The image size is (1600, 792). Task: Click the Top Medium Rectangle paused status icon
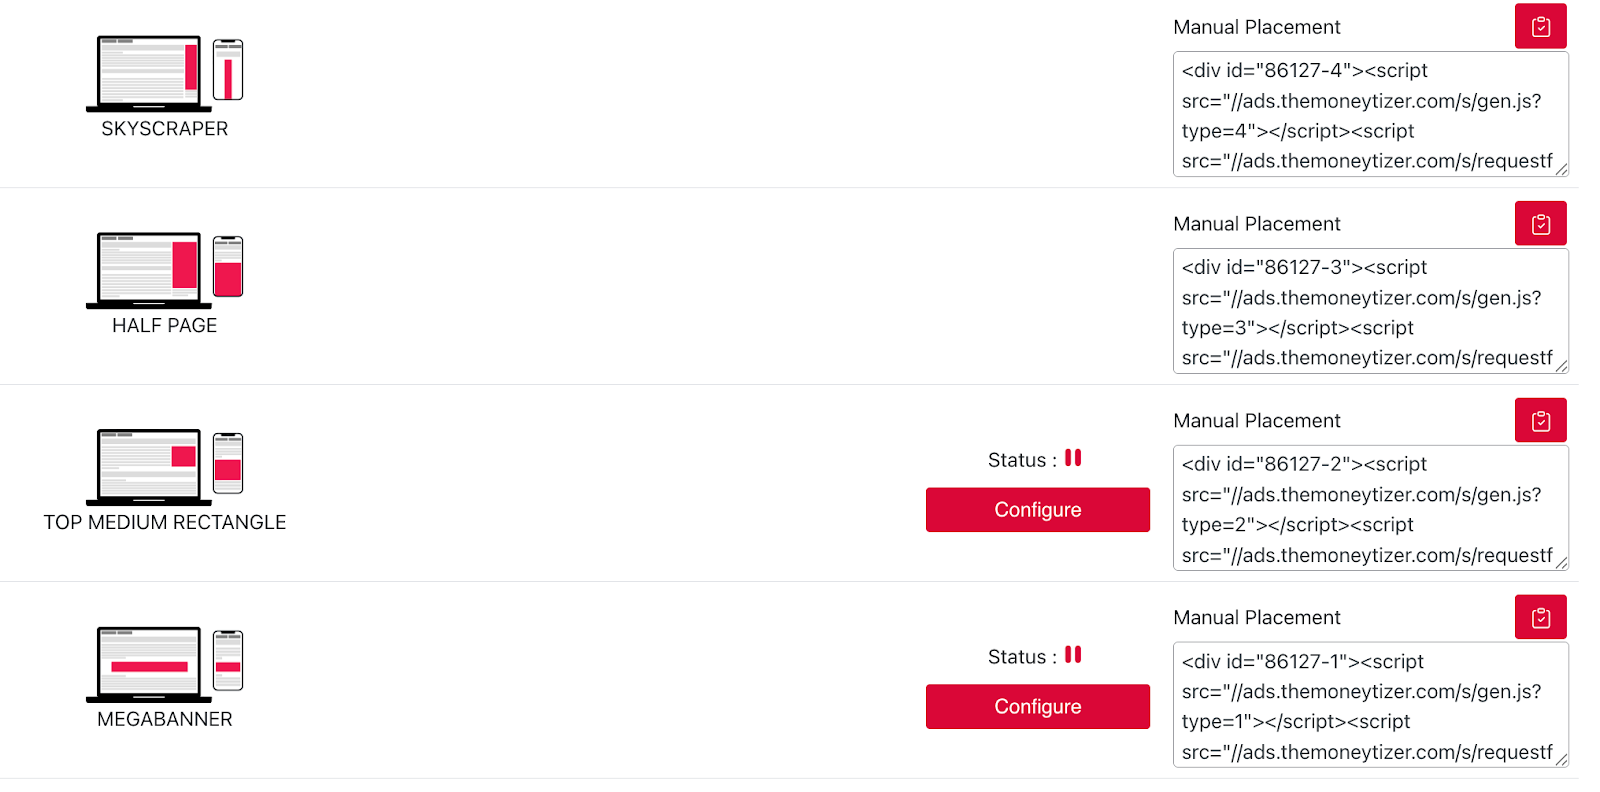(x=1073, y=458)
